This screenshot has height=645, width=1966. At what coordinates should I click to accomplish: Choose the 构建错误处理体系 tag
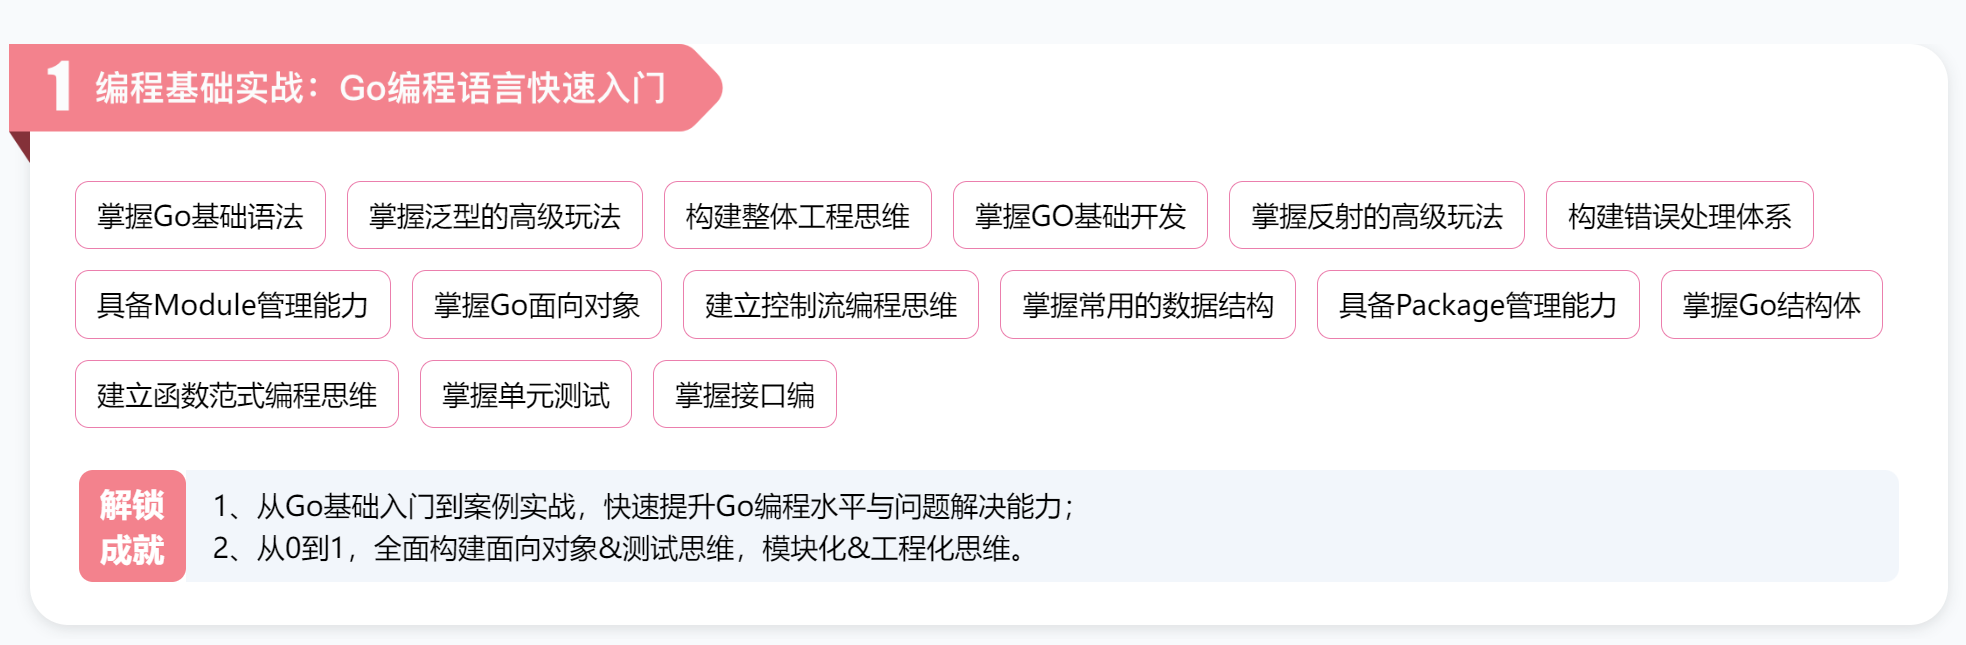click(1679, 216)
